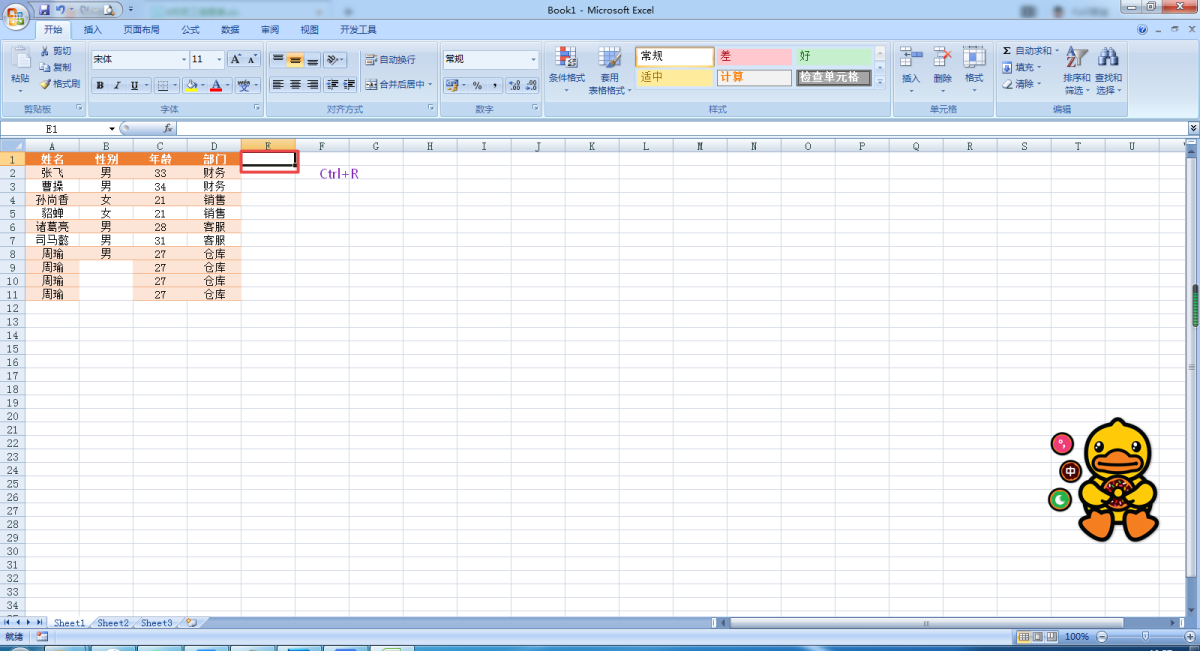
Task: Click the Cut (剪切) scissors icon
Action: click(45, 51)
